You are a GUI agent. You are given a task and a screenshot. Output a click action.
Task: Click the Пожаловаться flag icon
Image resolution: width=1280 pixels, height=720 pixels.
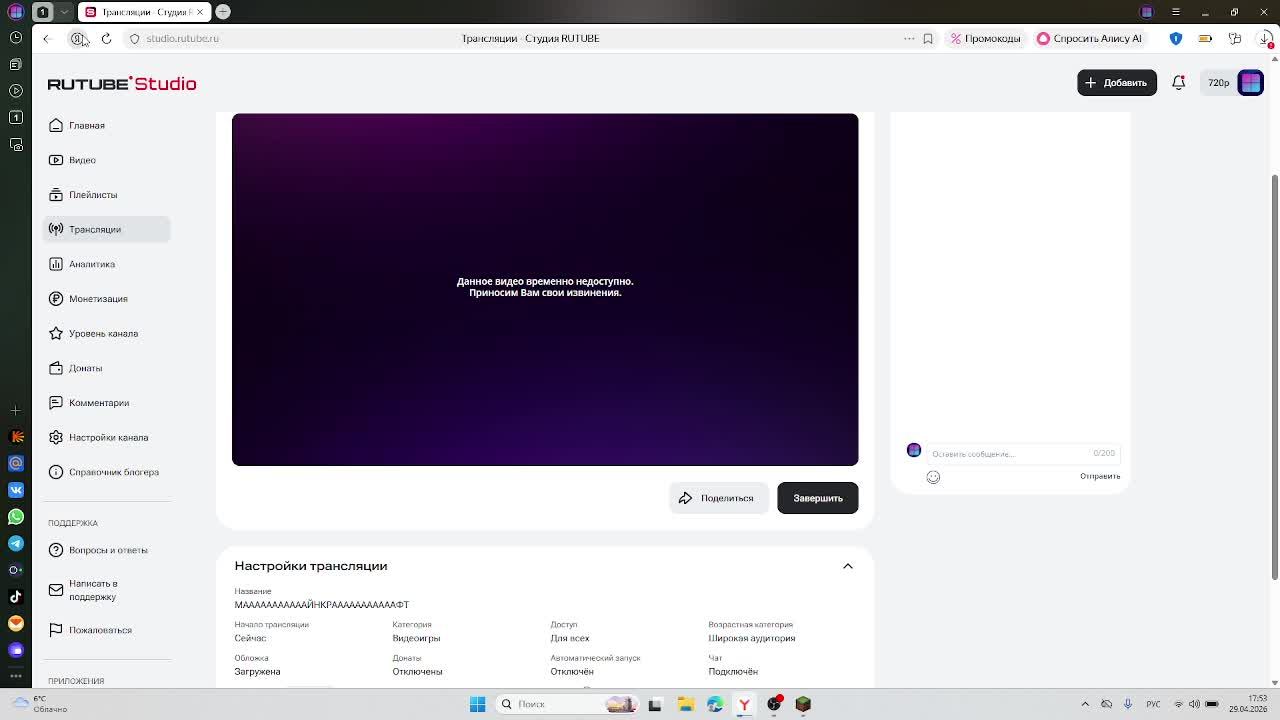(x=56, y=630)
